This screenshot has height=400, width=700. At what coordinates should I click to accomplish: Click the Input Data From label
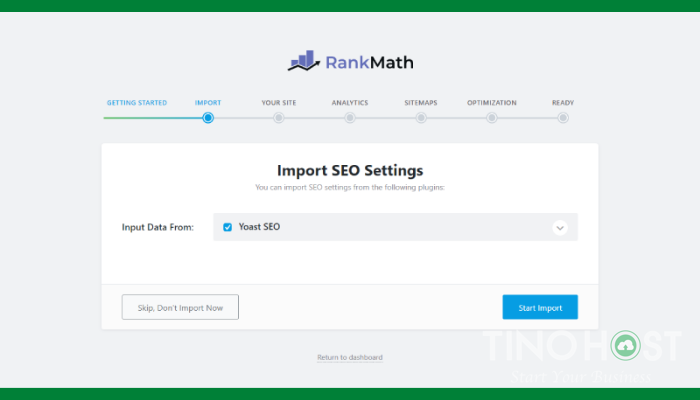(x=158, y=227)
